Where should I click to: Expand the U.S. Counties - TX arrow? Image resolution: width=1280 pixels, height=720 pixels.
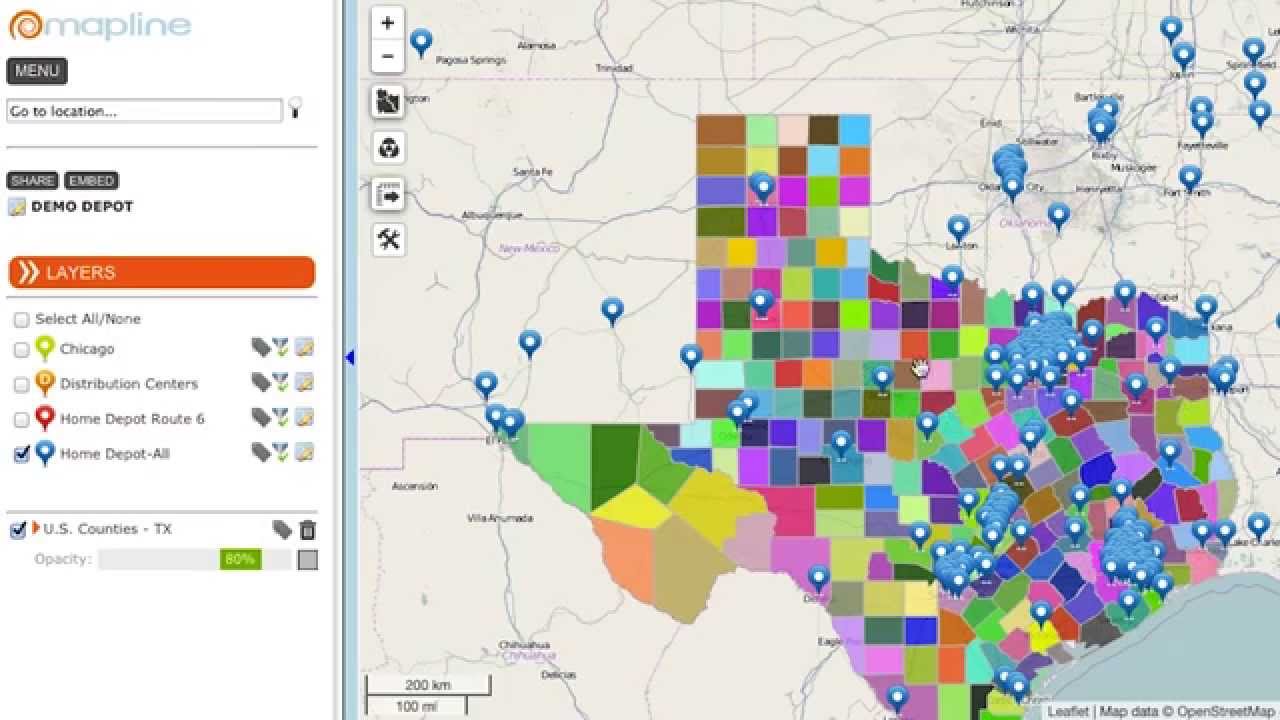(x=36, y=527)
